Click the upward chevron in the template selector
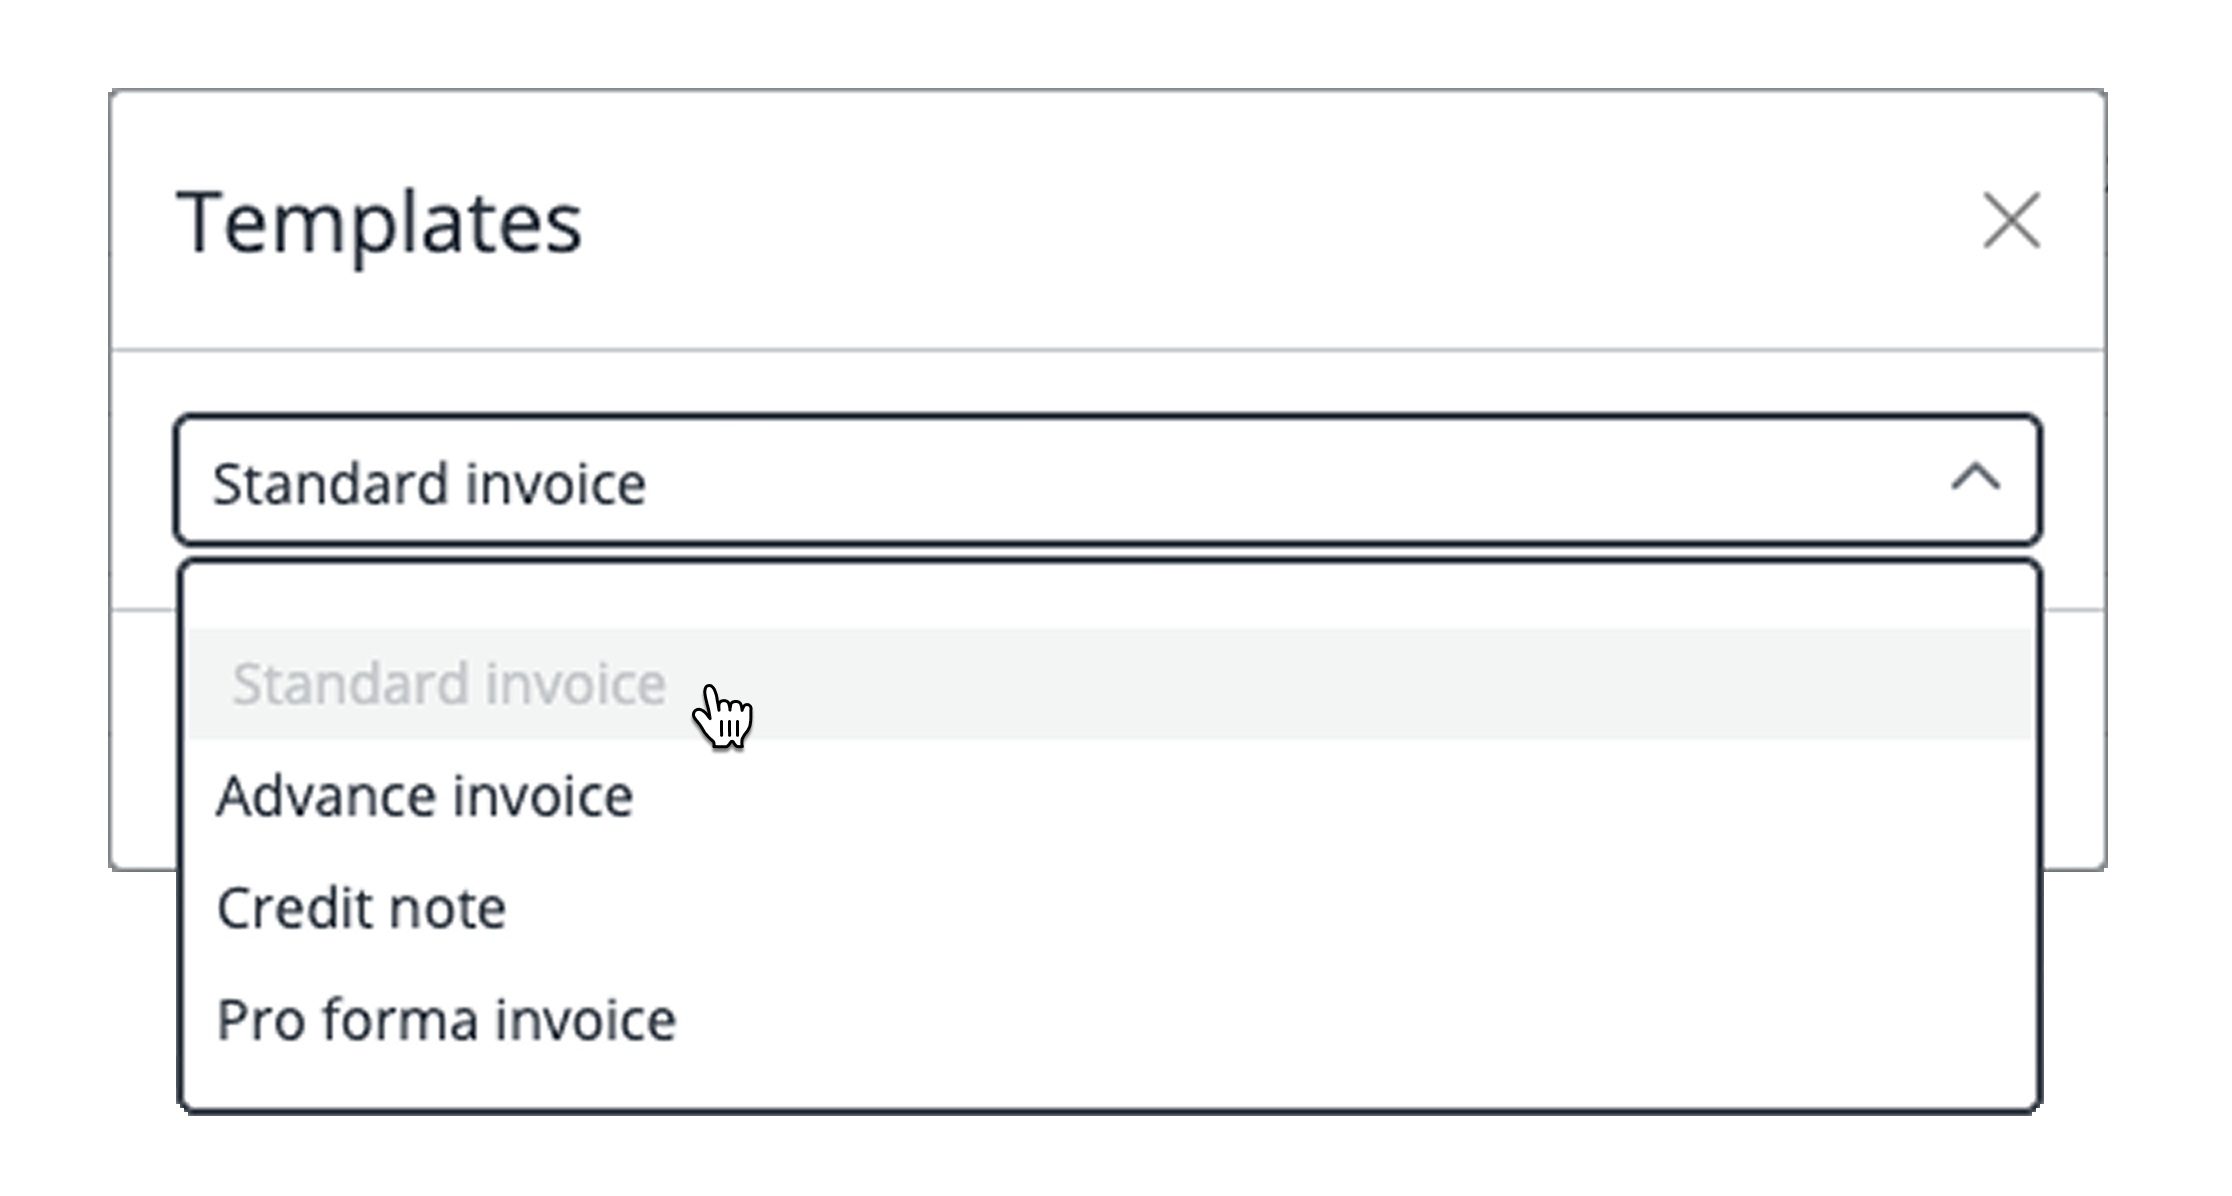This screenshot has height=1196, width=2232. (1975, 479)
